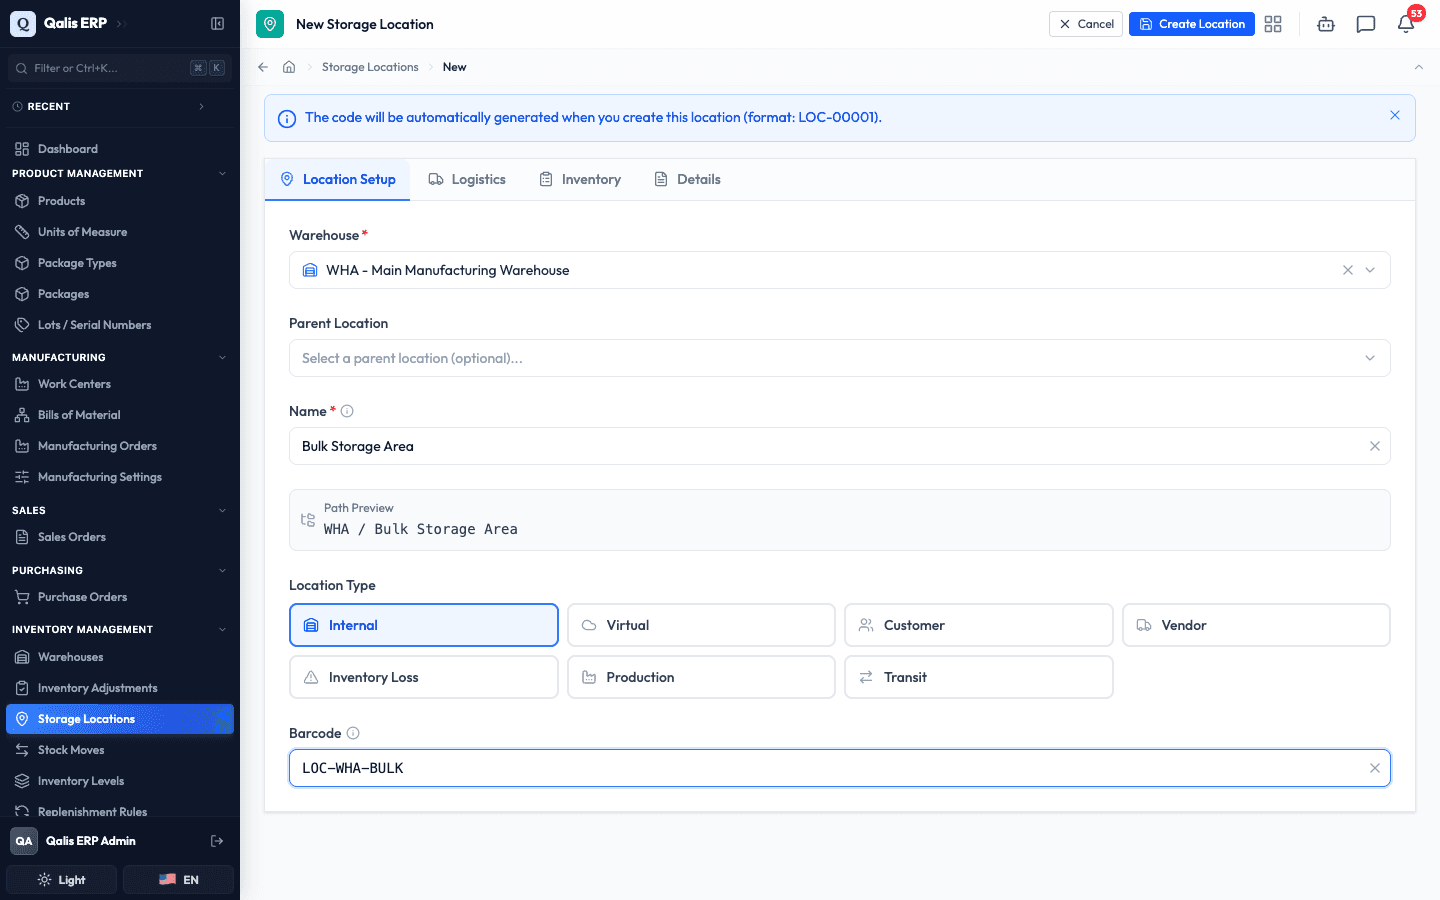Screen dimensions: 1440x900
Task: Collapse the Purchasing section
Action: click(222, 570)
